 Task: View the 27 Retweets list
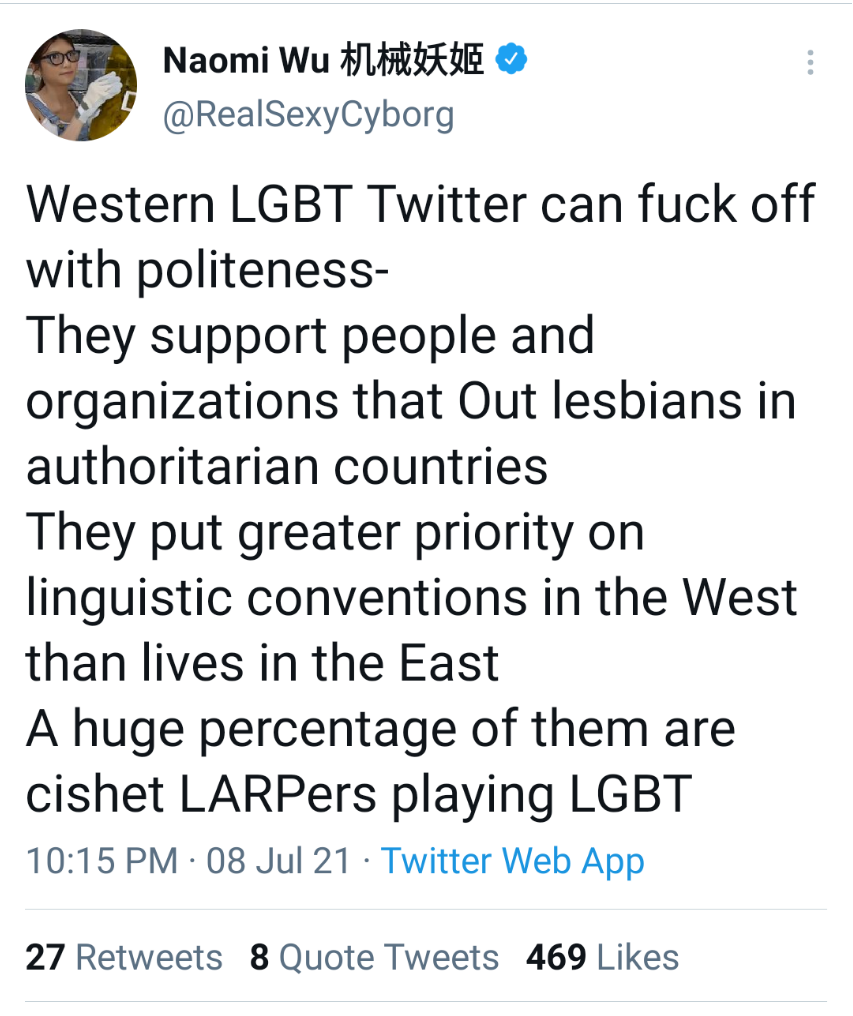click(x=124, y=957)
